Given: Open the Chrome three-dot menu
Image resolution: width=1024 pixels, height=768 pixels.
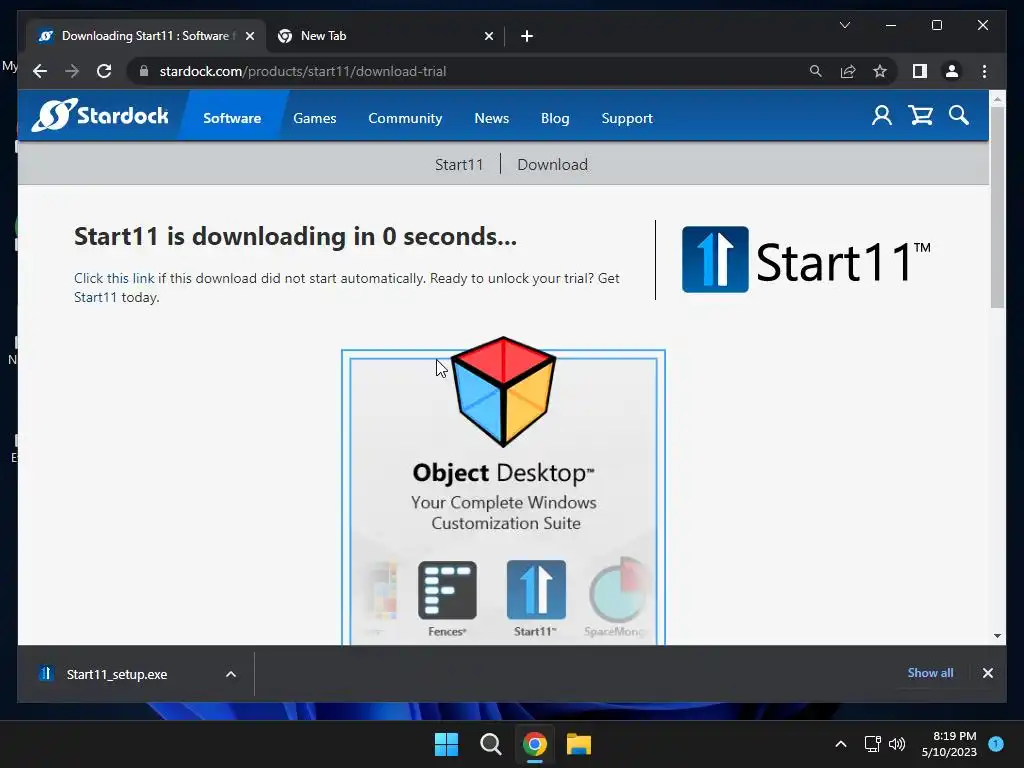Looking at the screenshot, I should 984,71.
